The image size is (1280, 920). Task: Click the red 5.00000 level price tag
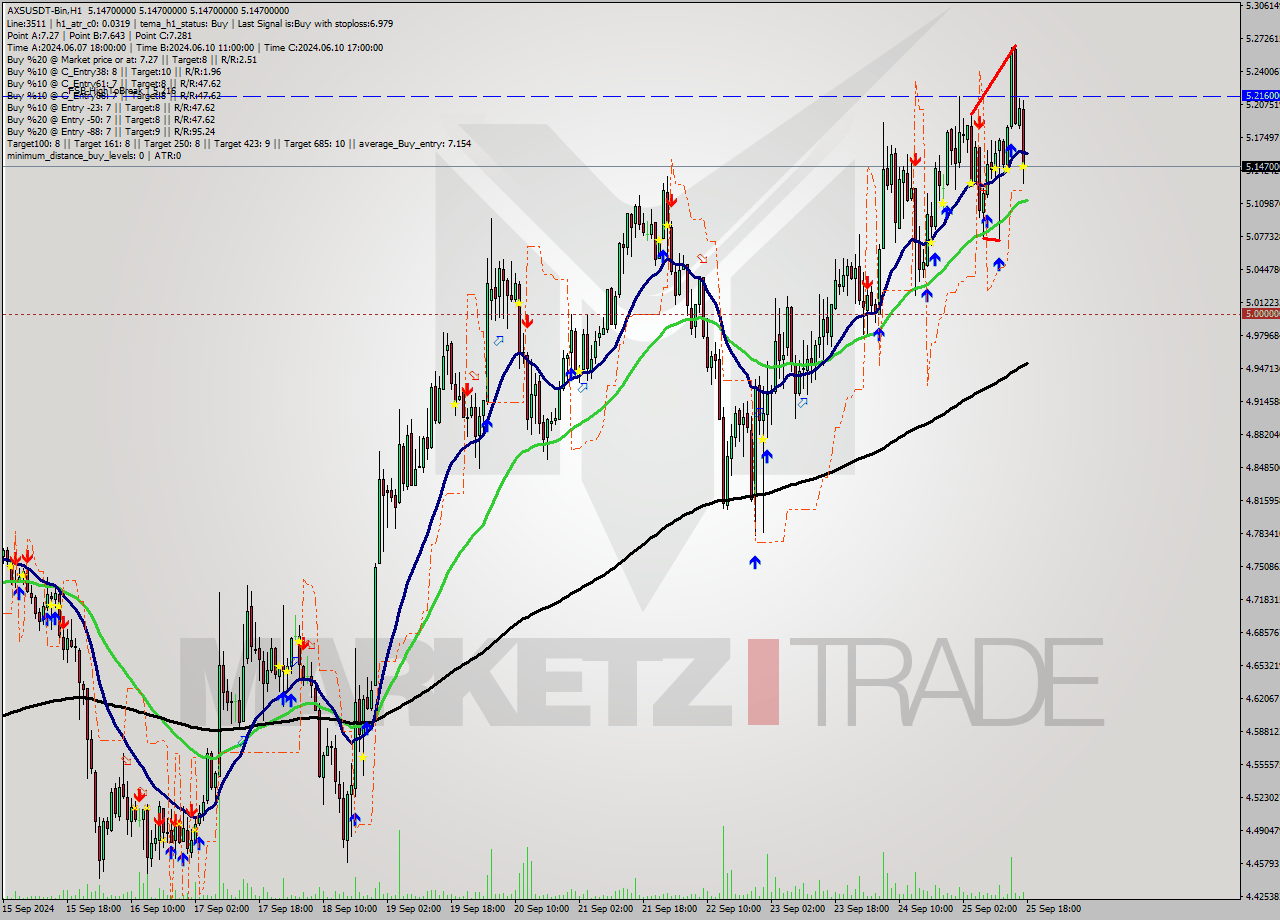click(1260, 313)
